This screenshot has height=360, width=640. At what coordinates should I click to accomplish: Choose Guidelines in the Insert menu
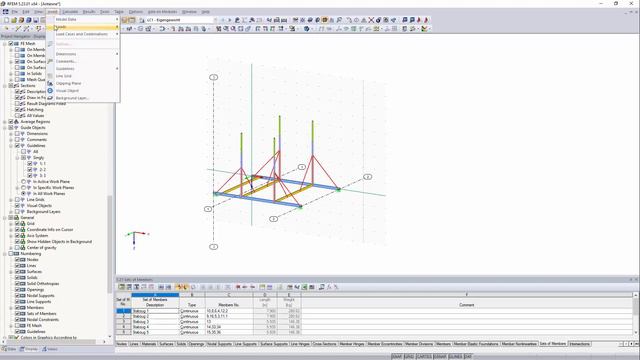click(83, 69)
